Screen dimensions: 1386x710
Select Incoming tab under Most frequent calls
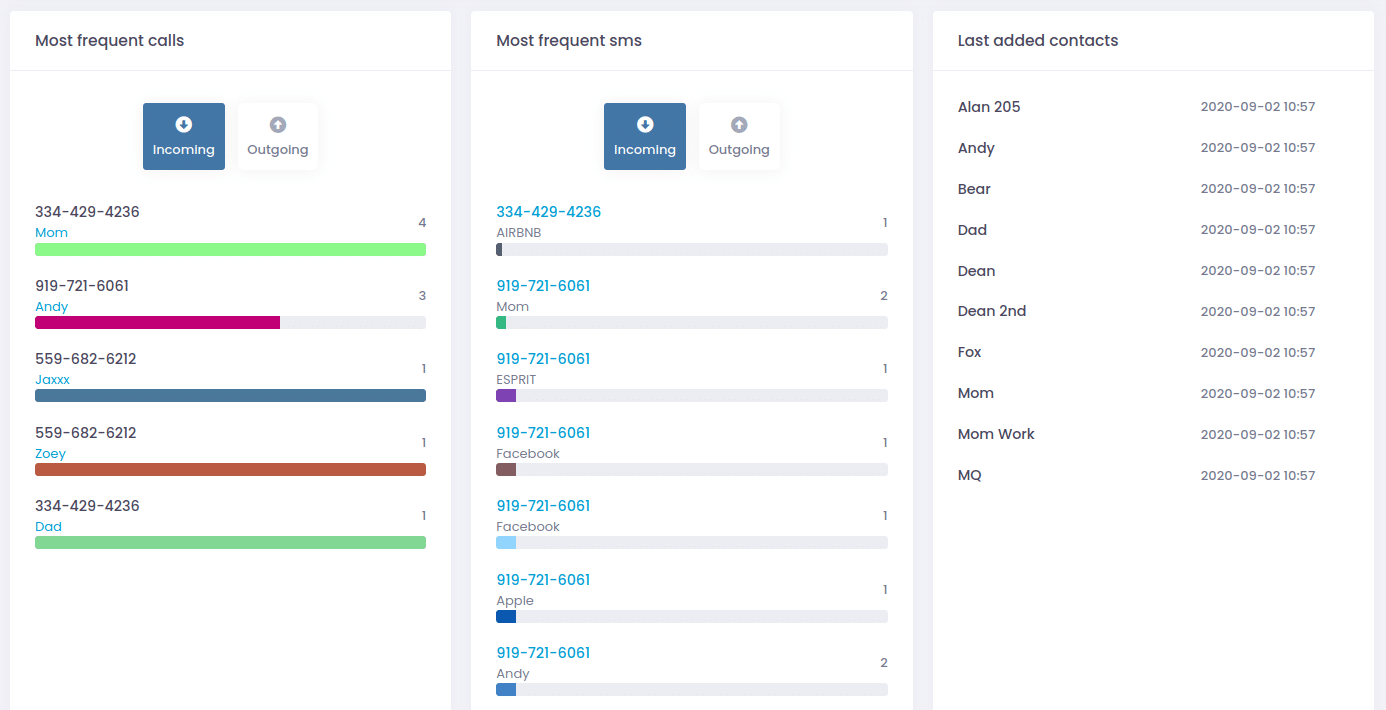[x=184, y=136]
